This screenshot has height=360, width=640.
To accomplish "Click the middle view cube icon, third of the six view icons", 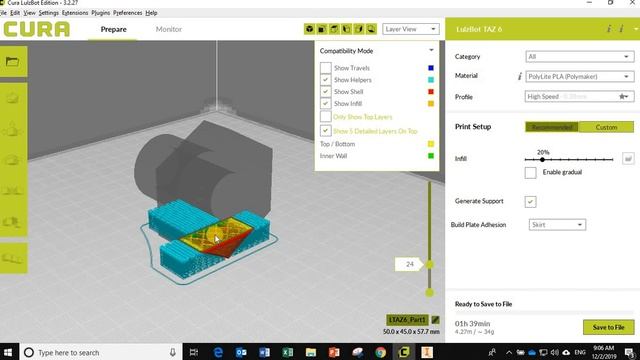I will (x=334, y=29).
